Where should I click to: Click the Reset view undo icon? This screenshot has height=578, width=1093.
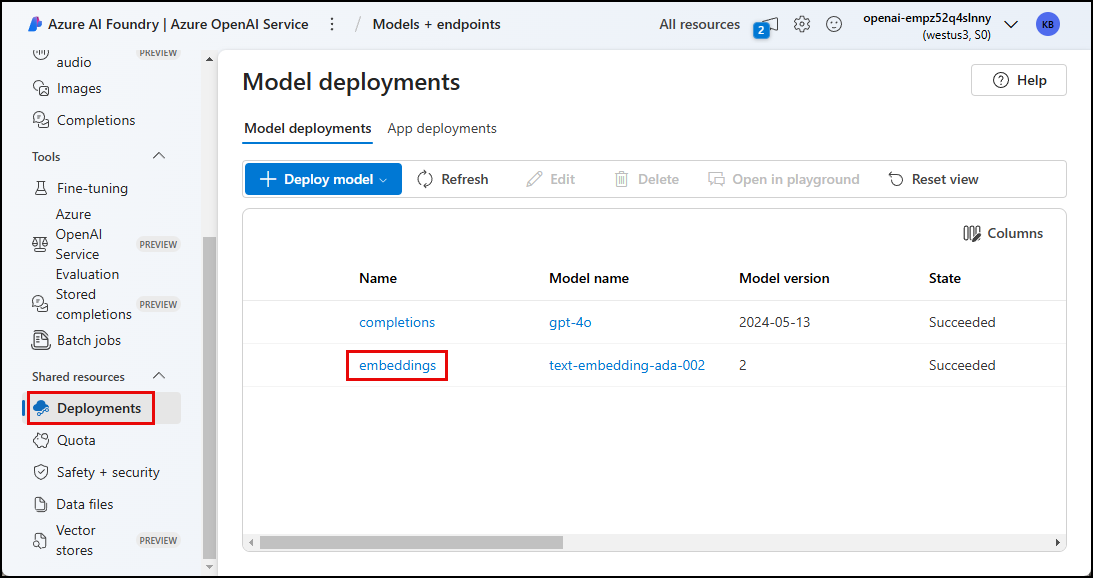(x=896, y=179)
